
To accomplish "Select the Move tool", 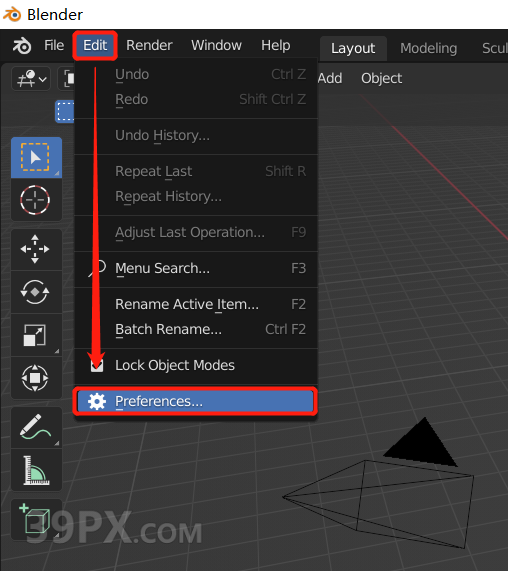I will click(36, 249).
